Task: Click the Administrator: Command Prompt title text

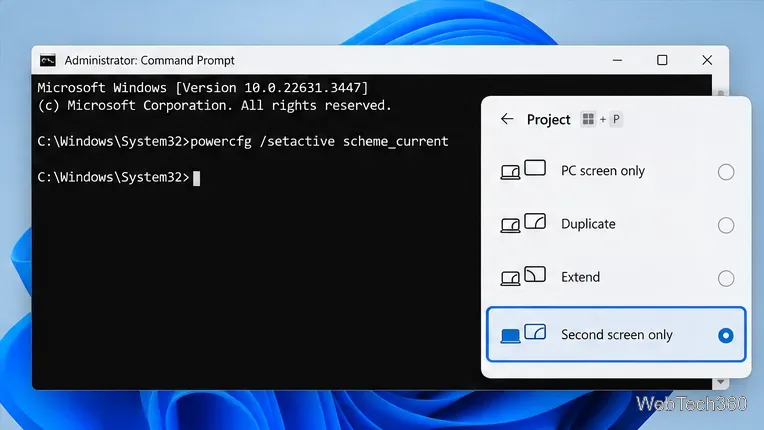Action: pyautogui.click(x=150, y=60)
